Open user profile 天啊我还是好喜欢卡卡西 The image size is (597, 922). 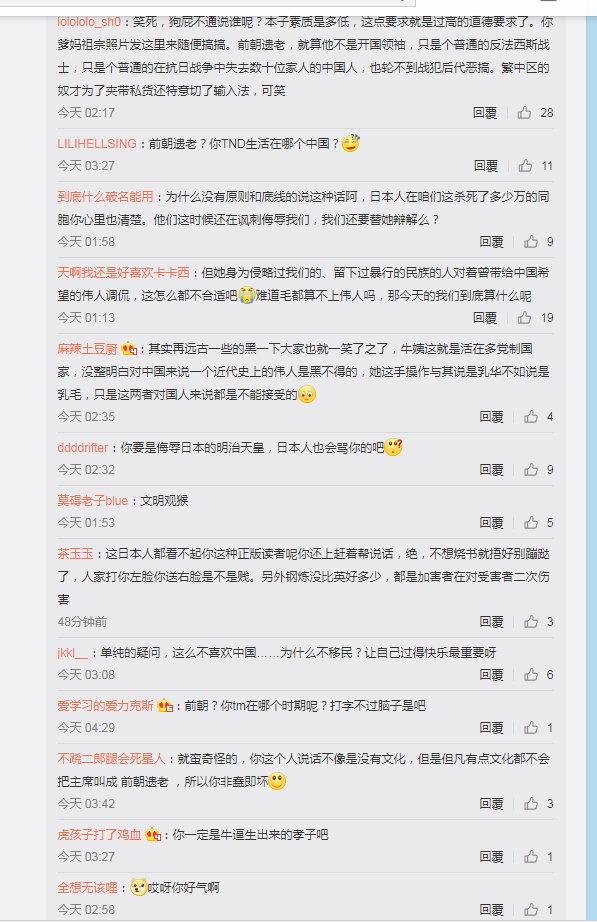tap(123, 272)
